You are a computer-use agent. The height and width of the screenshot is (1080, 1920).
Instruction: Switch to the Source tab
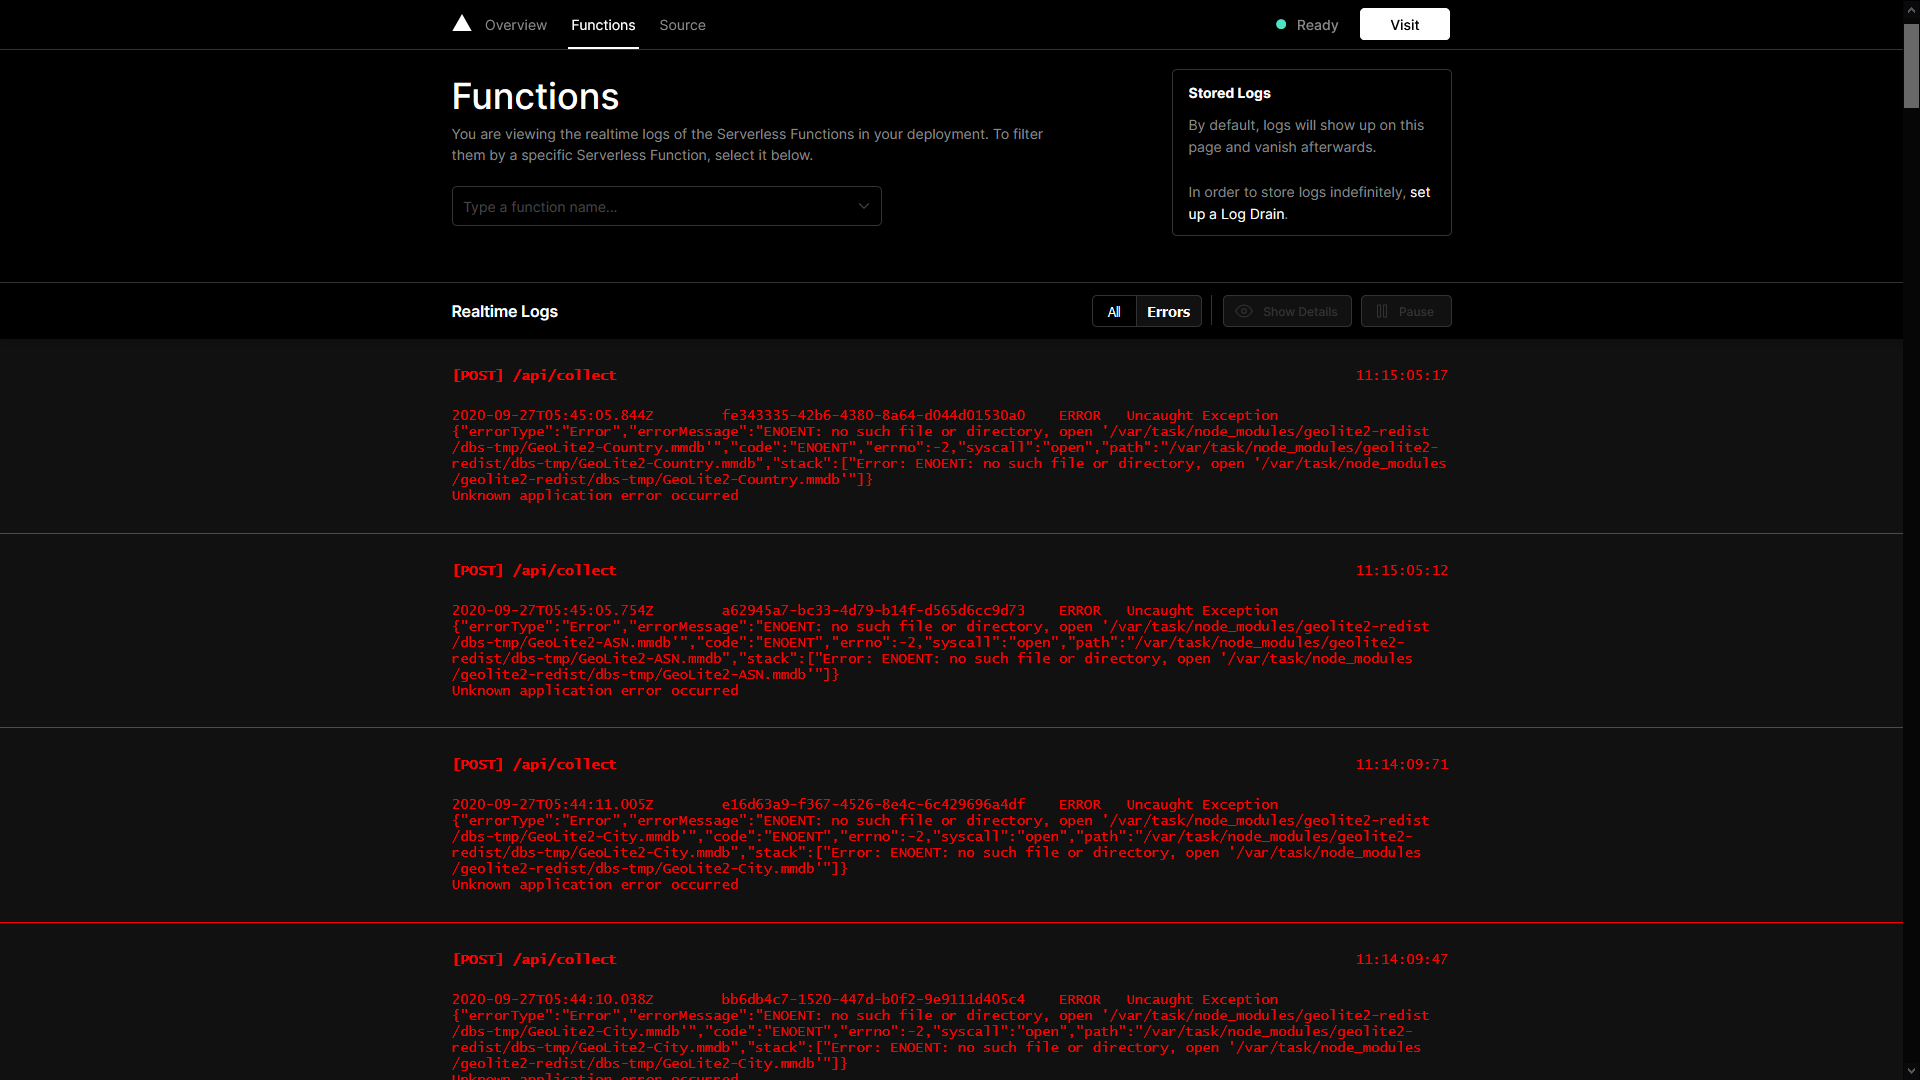point(682,25)
